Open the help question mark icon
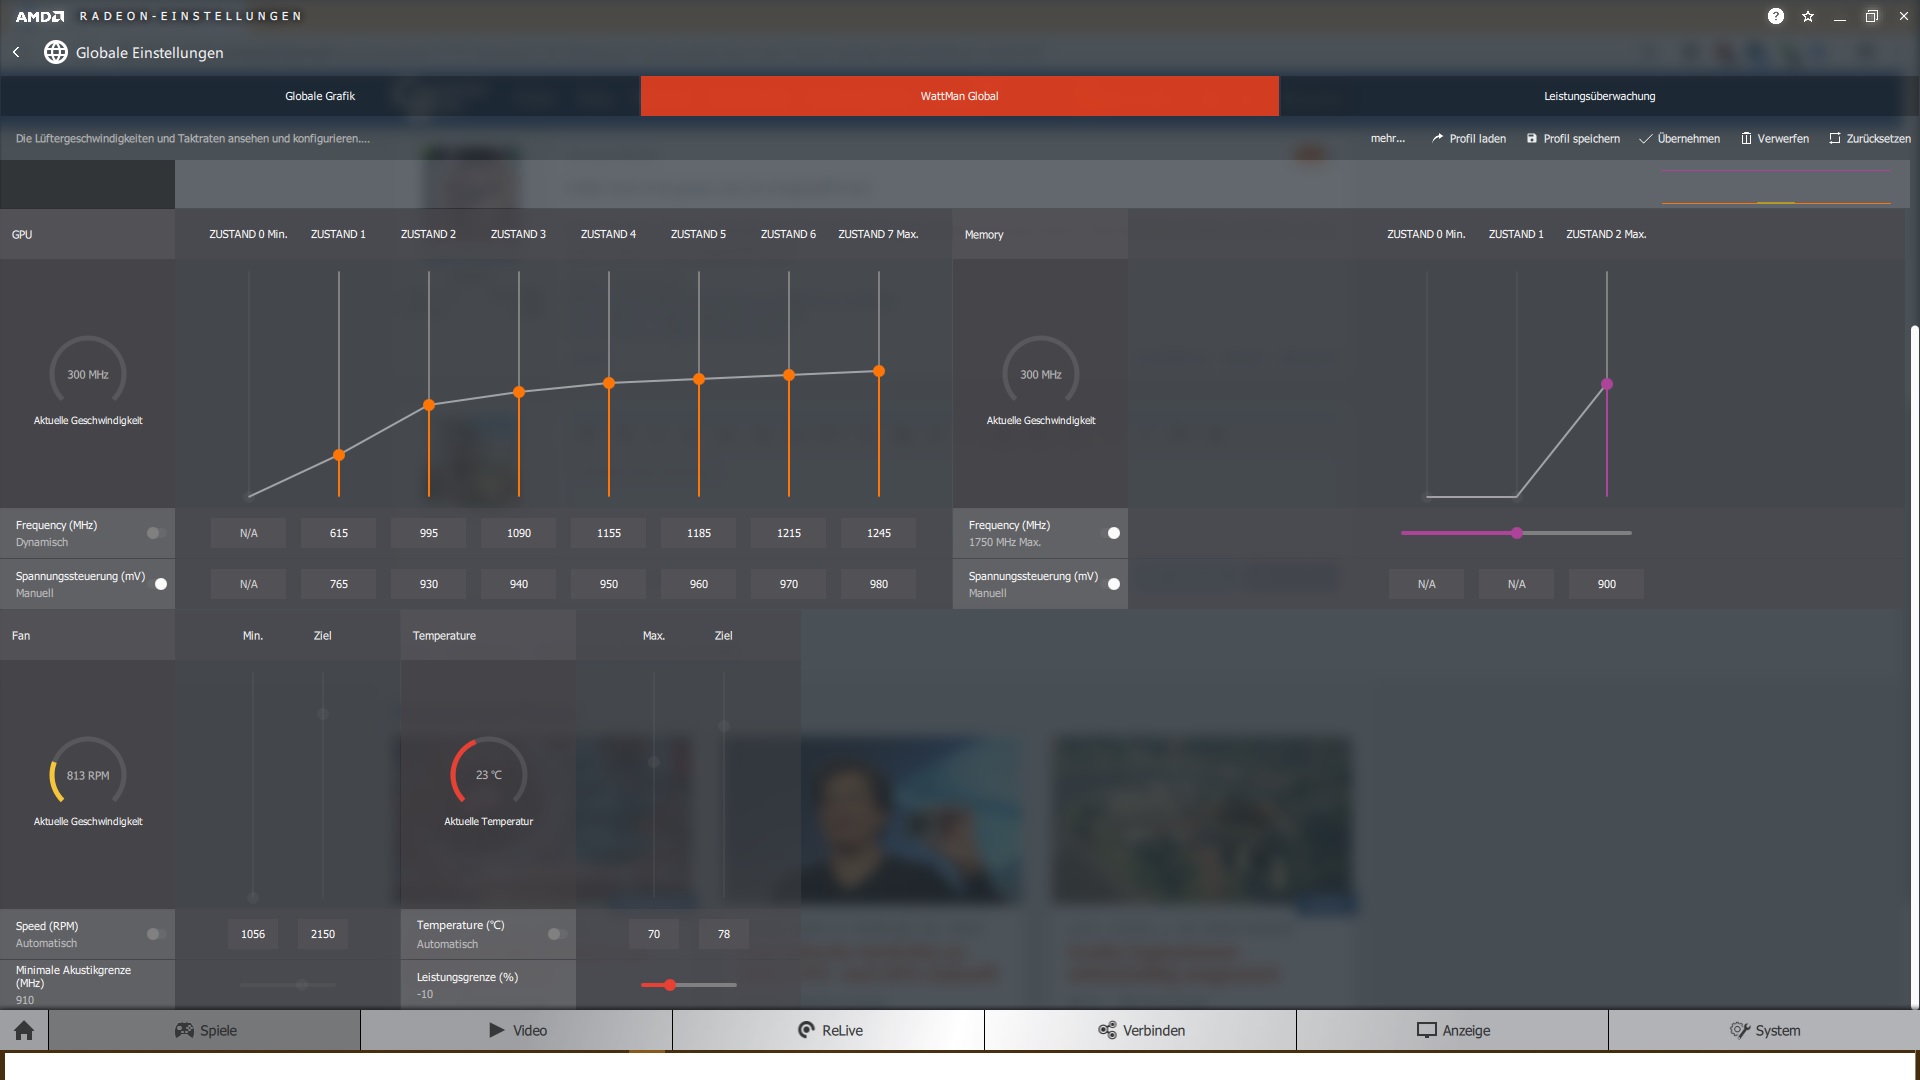 [x=1775, y=16]
